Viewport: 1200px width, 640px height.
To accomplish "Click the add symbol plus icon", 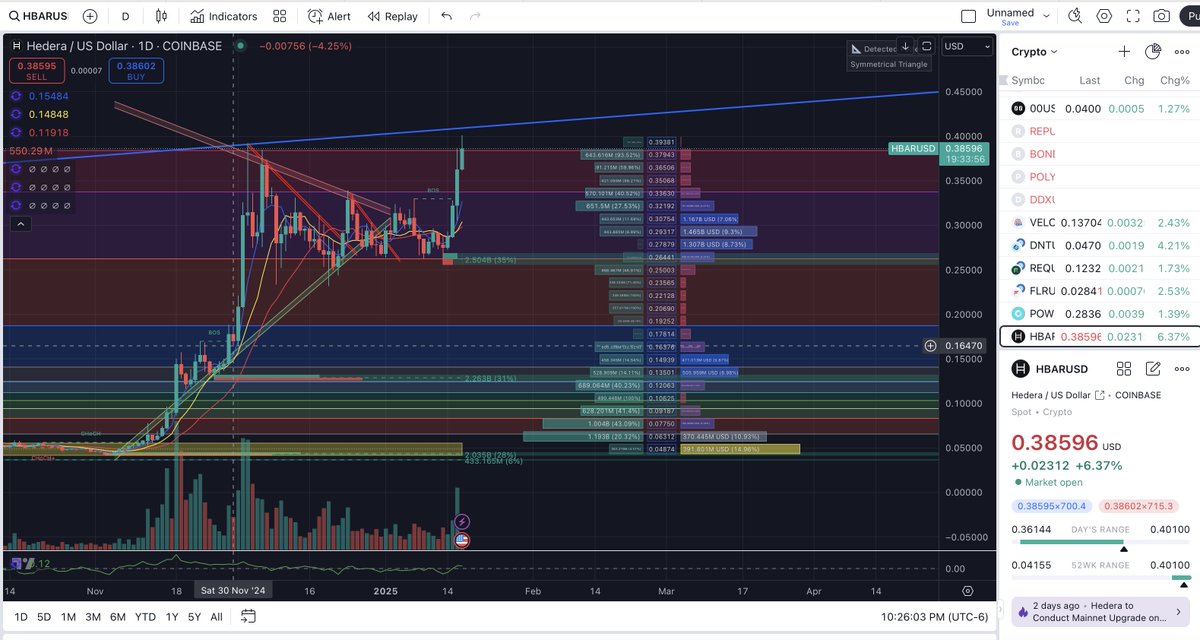I will pyautogui.click(x=90, y=16).
